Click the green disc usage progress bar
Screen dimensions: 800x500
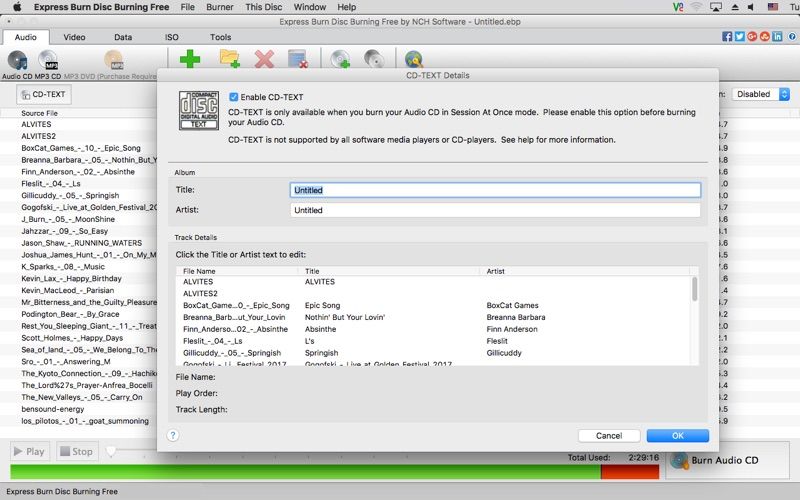click(305, 471)
